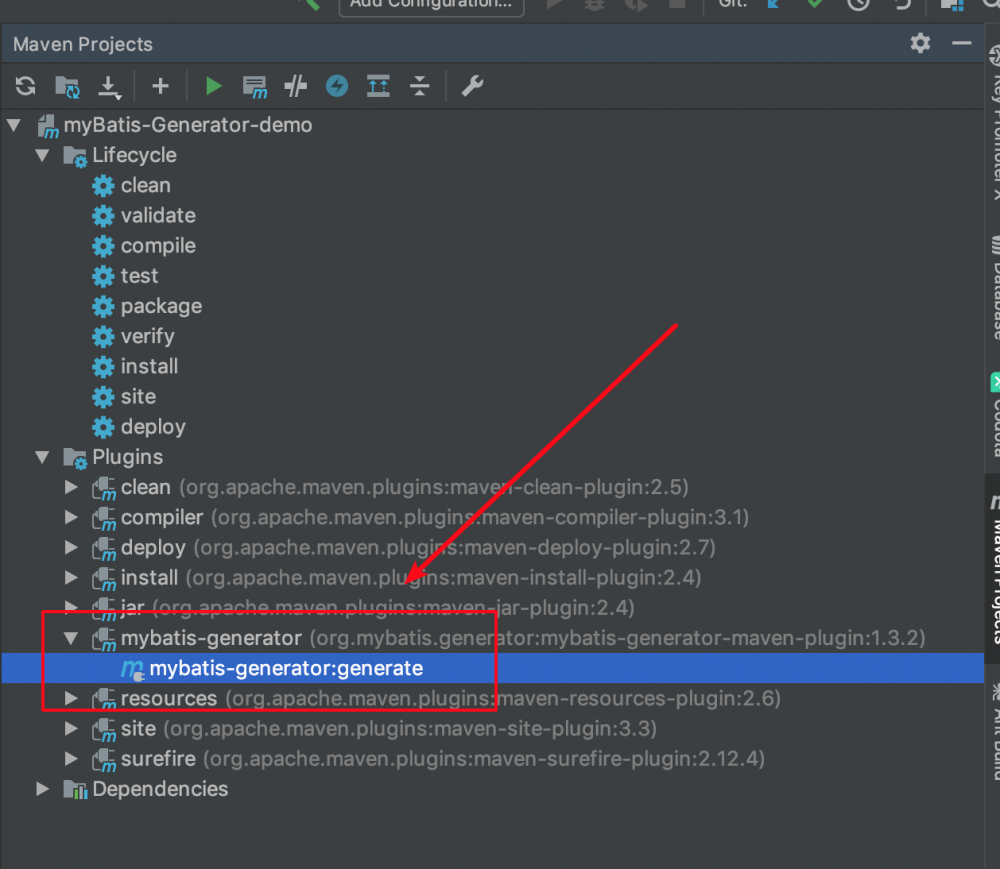
Task: Collapse the mybatis-generator plugin node
Action: (x=71, y=638)
